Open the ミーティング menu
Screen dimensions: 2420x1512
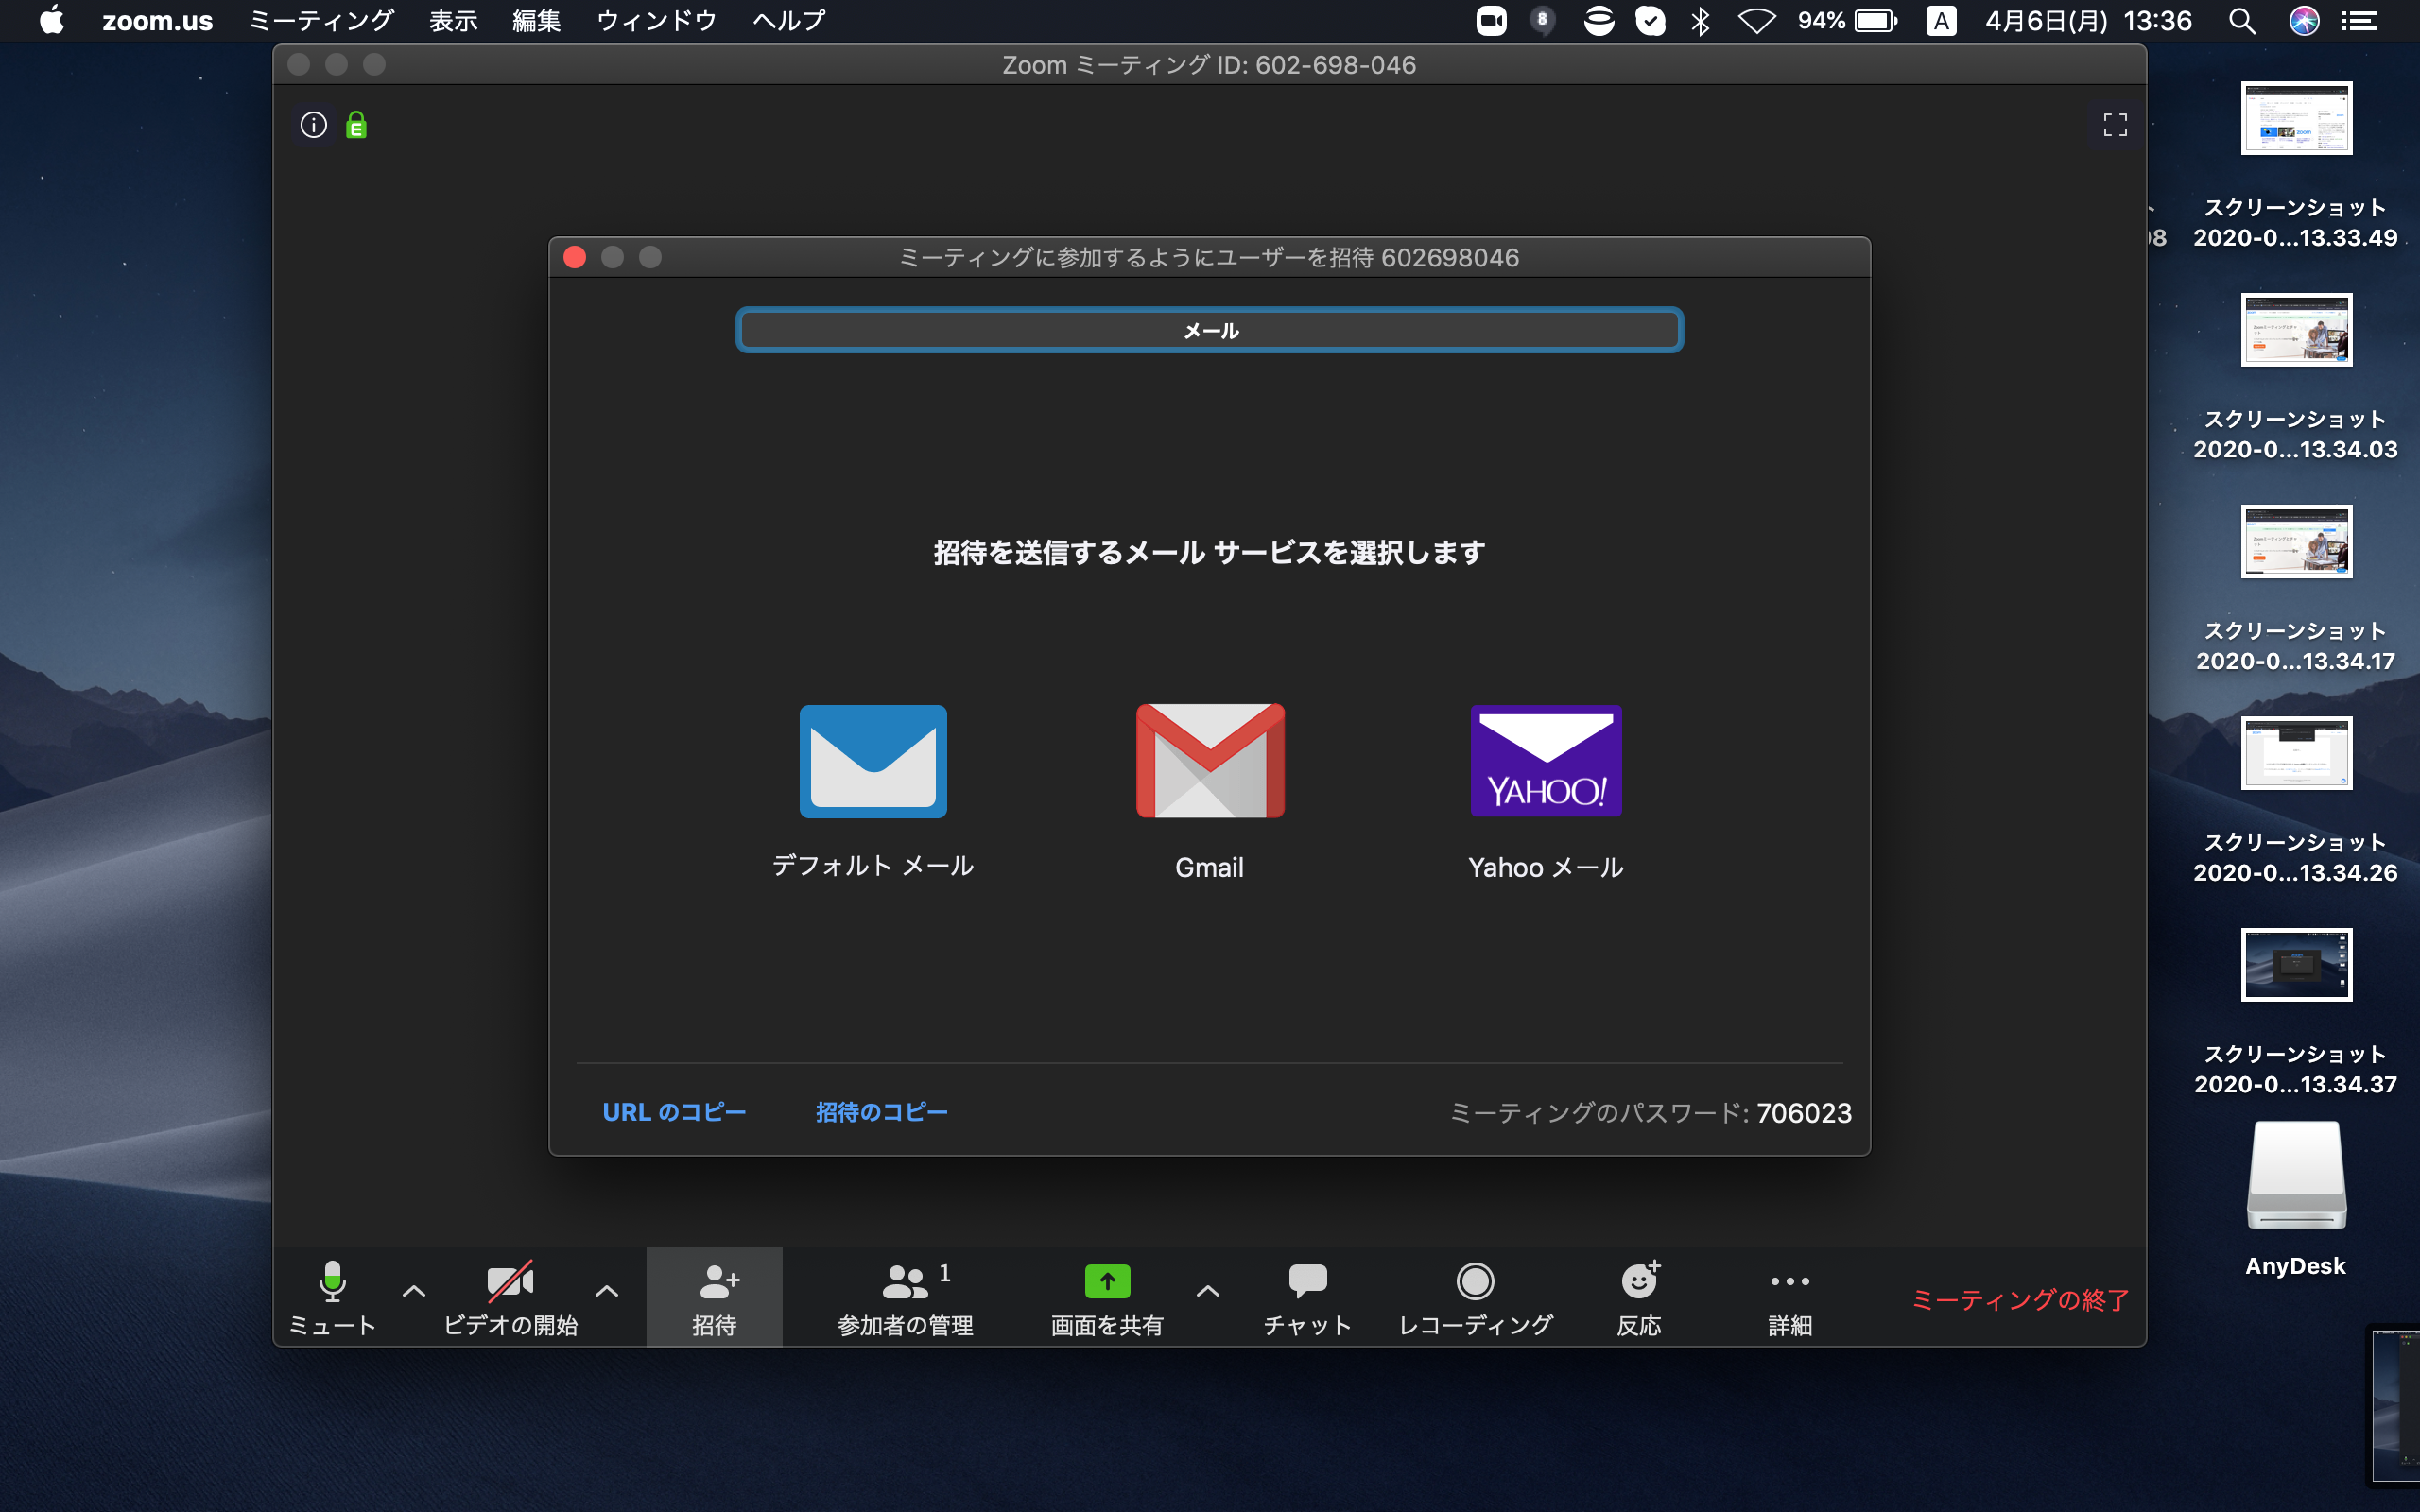[321, 21]
